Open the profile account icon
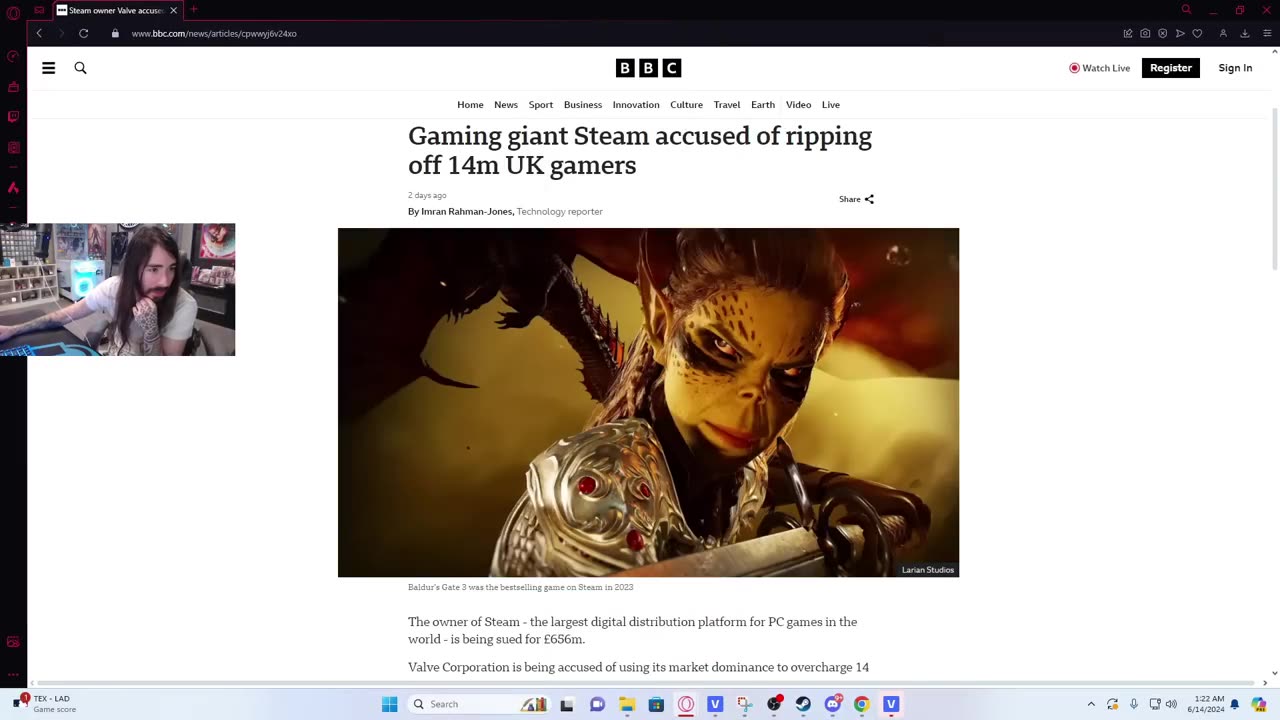 tap(1222, 33)
